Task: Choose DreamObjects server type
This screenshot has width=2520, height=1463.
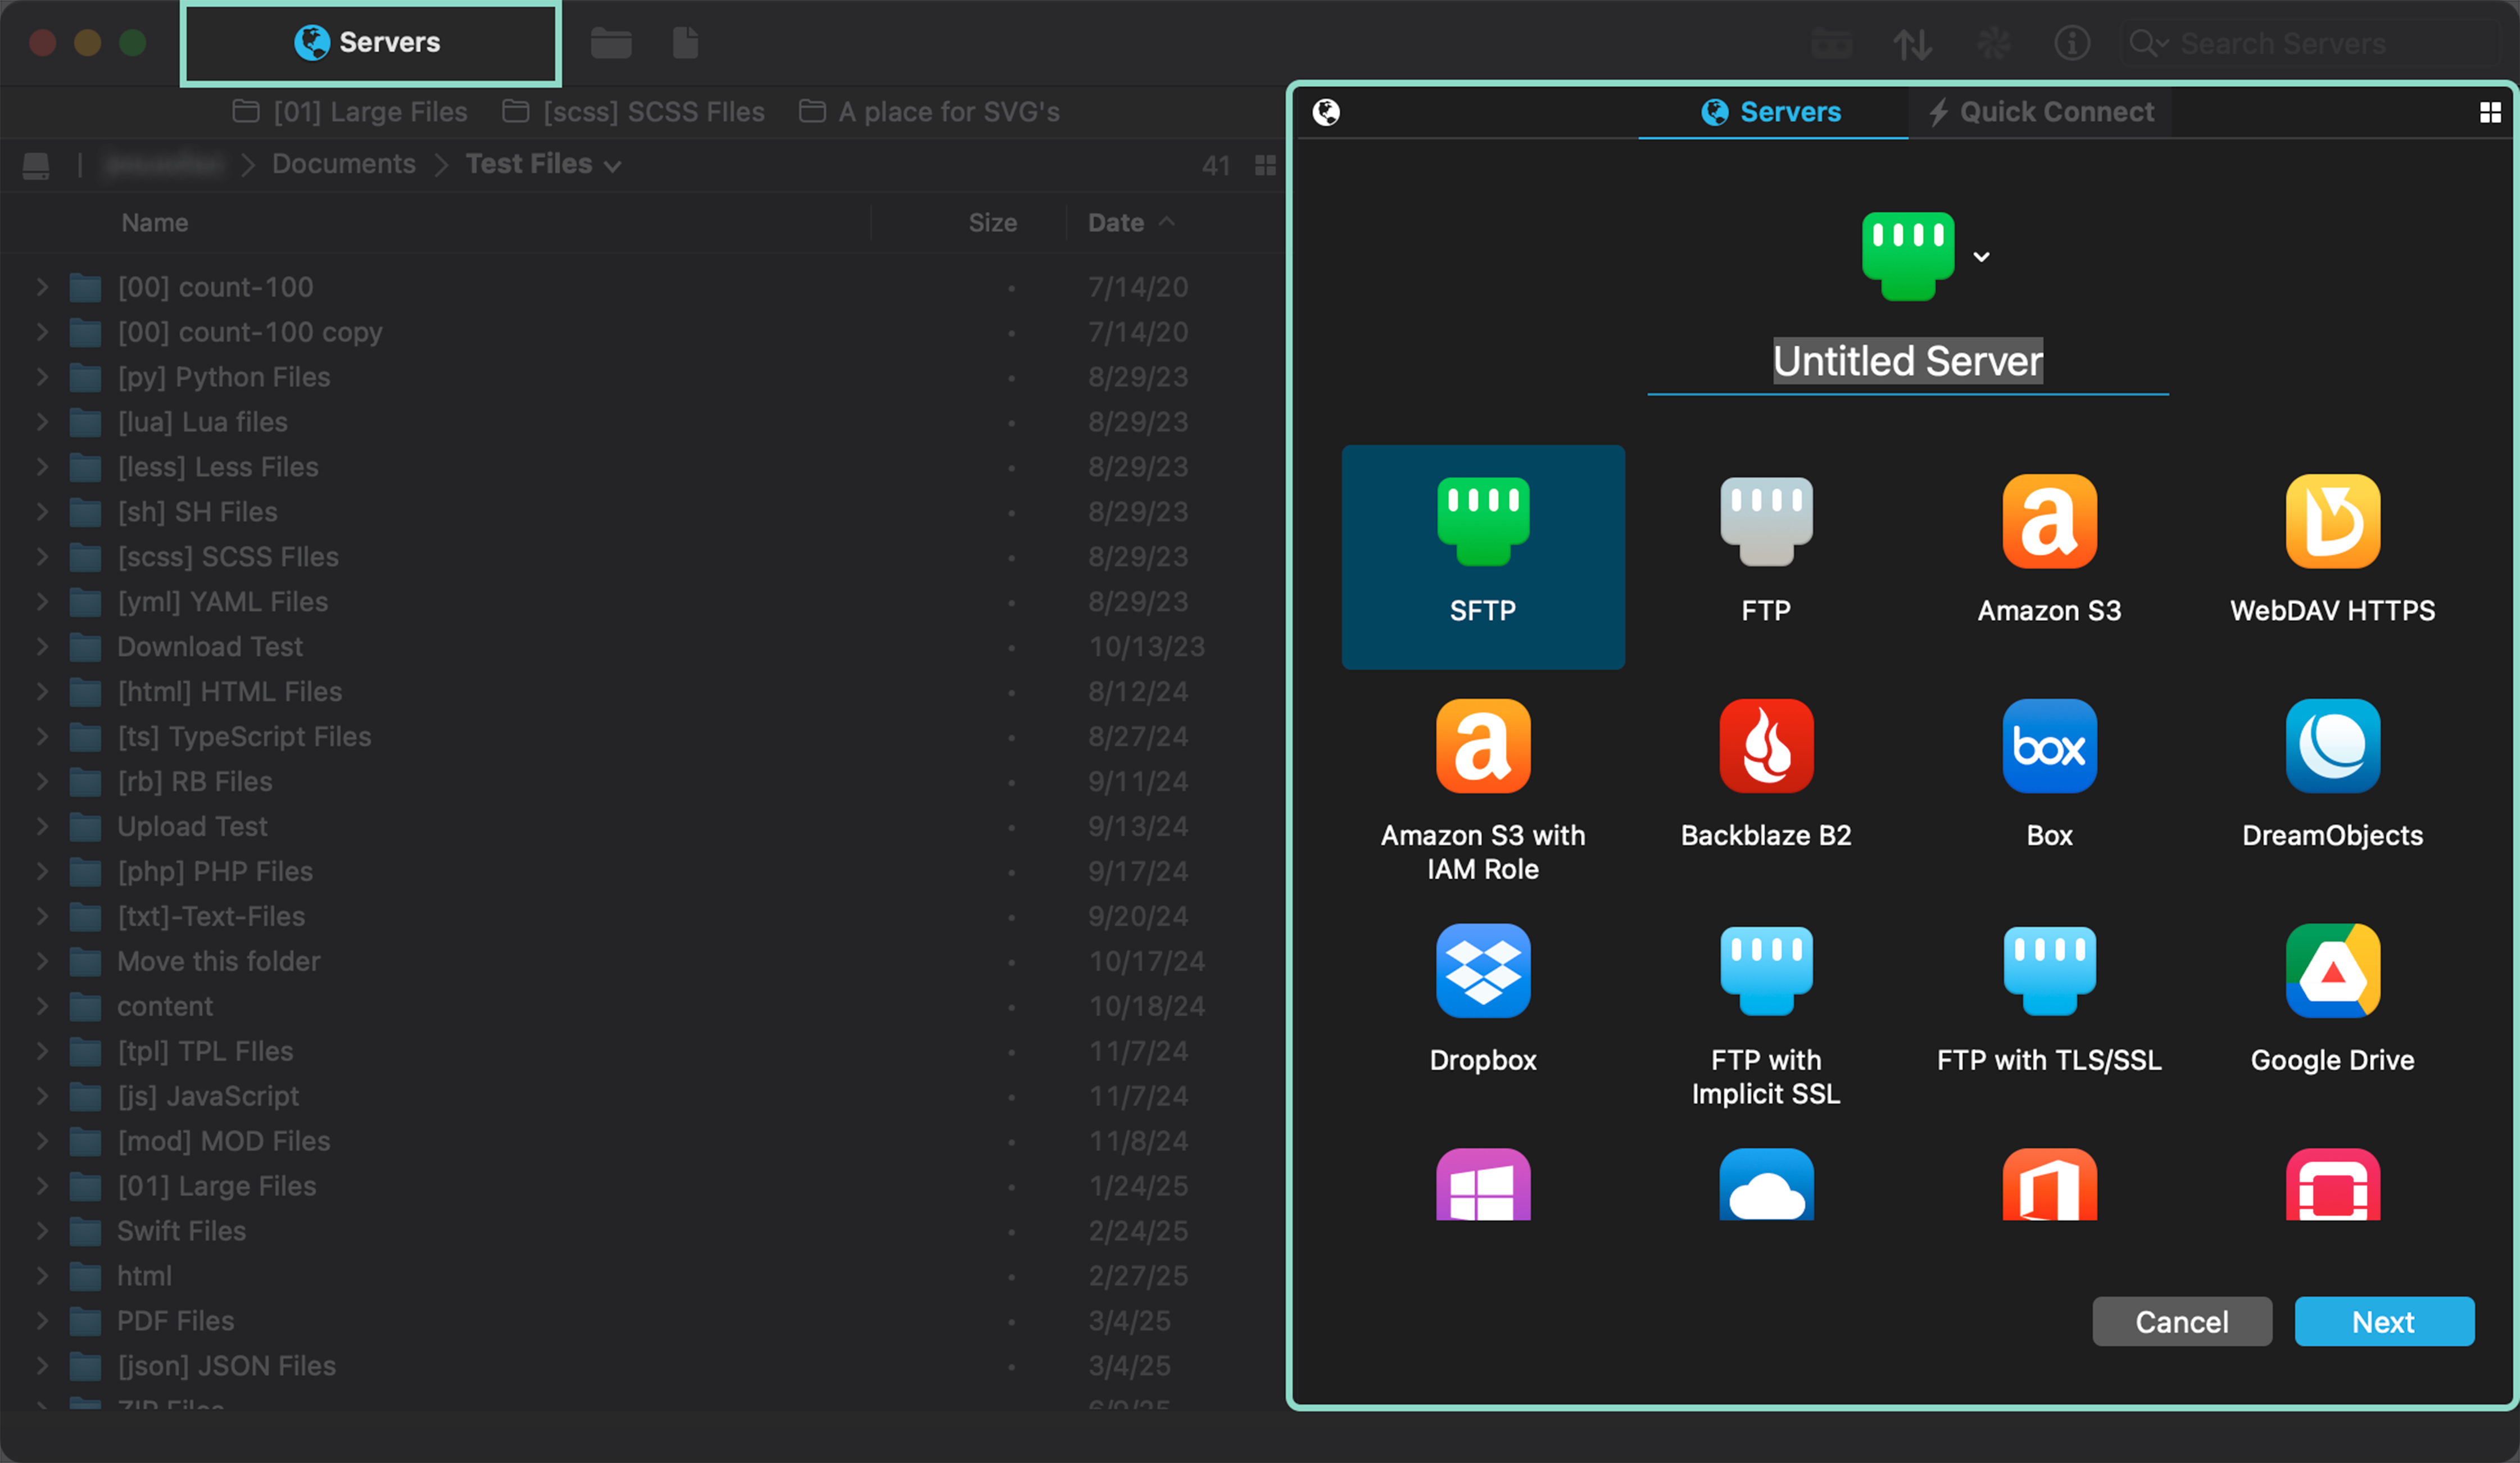Action: [2332, 746]
